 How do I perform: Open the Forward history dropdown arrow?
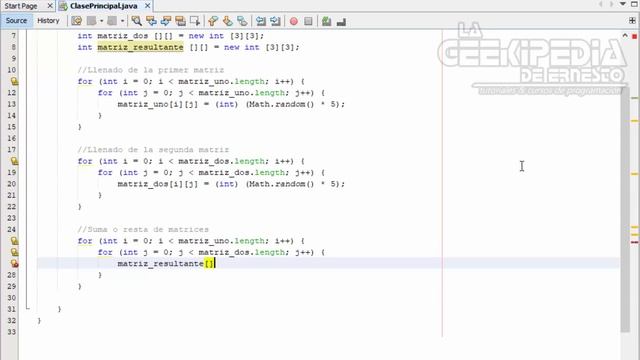tap(122, 21)
